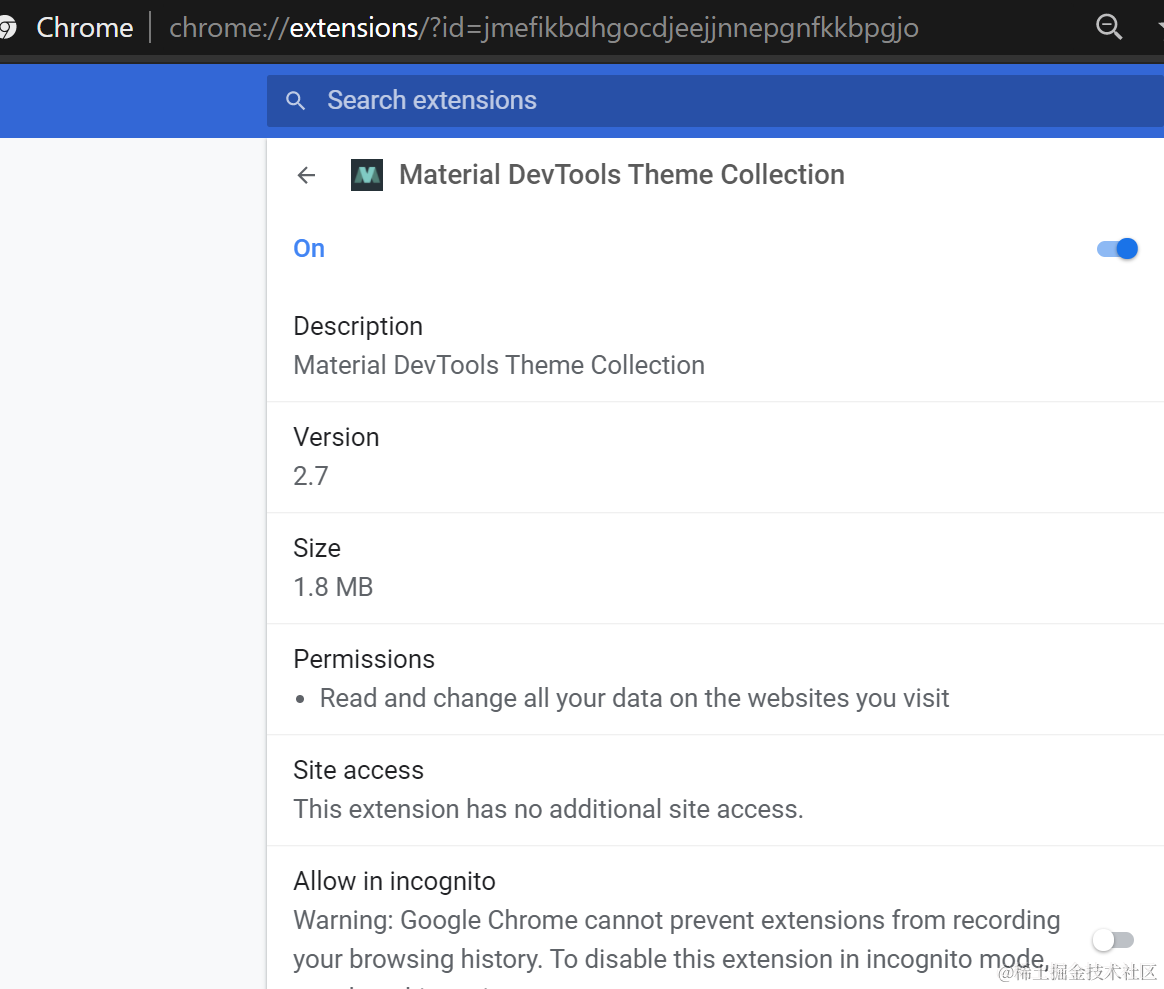Click the version number 2.7

tap(311, 476)
